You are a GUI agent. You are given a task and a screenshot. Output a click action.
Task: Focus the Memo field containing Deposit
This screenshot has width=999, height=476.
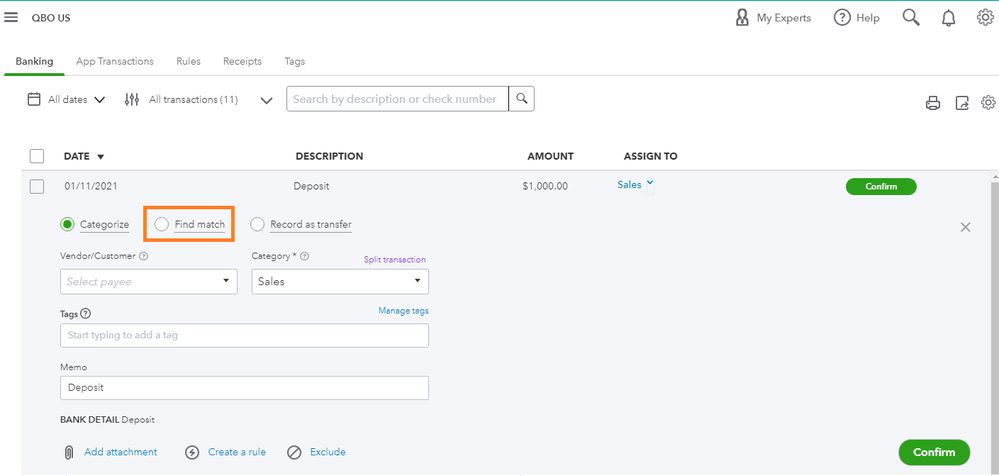coord(244,387)
